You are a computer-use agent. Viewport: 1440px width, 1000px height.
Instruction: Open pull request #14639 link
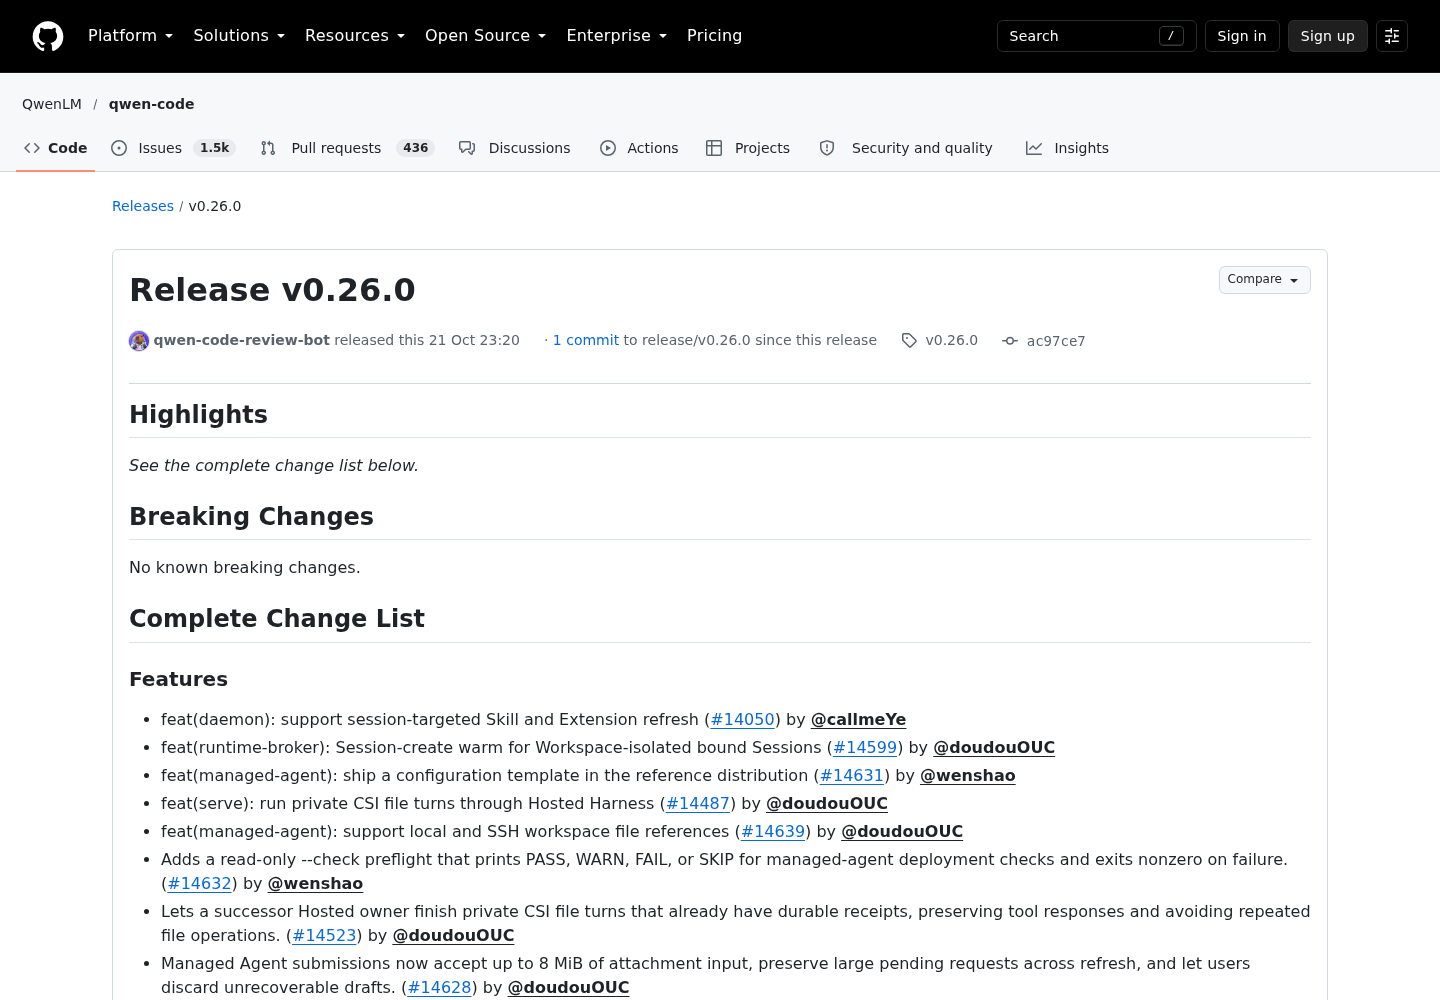773,832
